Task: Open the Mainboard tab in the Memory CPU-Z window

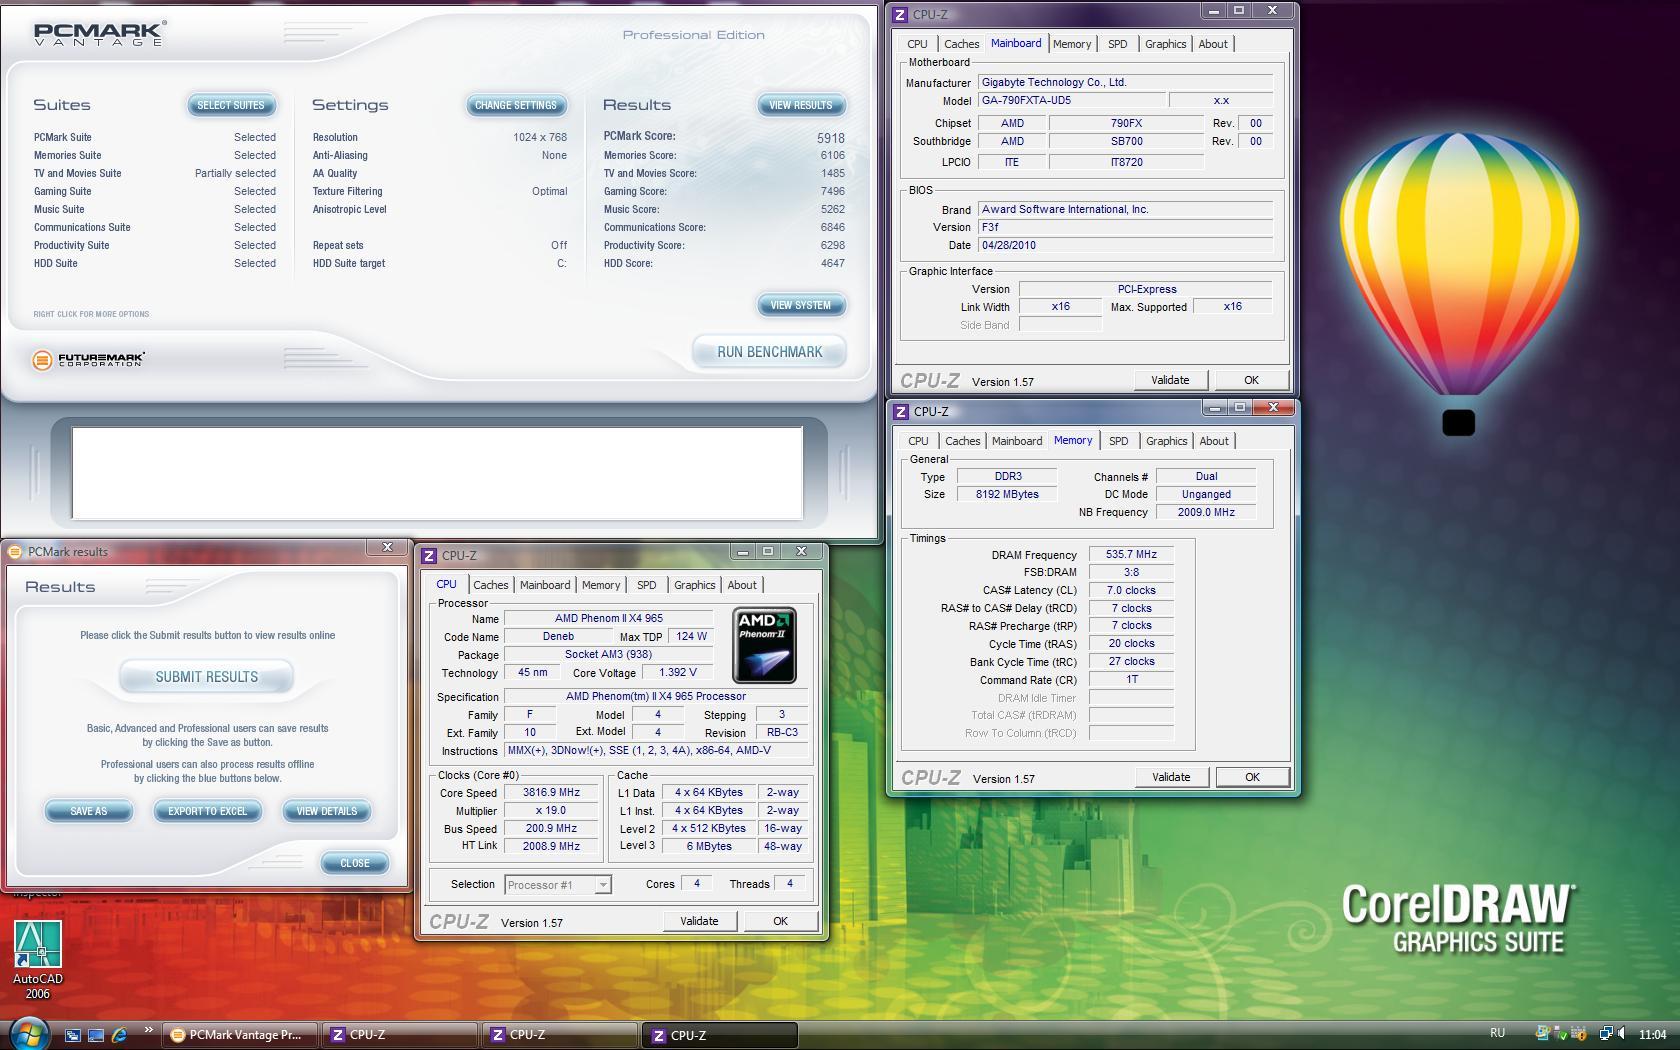Action: (x=1017, y=441)
